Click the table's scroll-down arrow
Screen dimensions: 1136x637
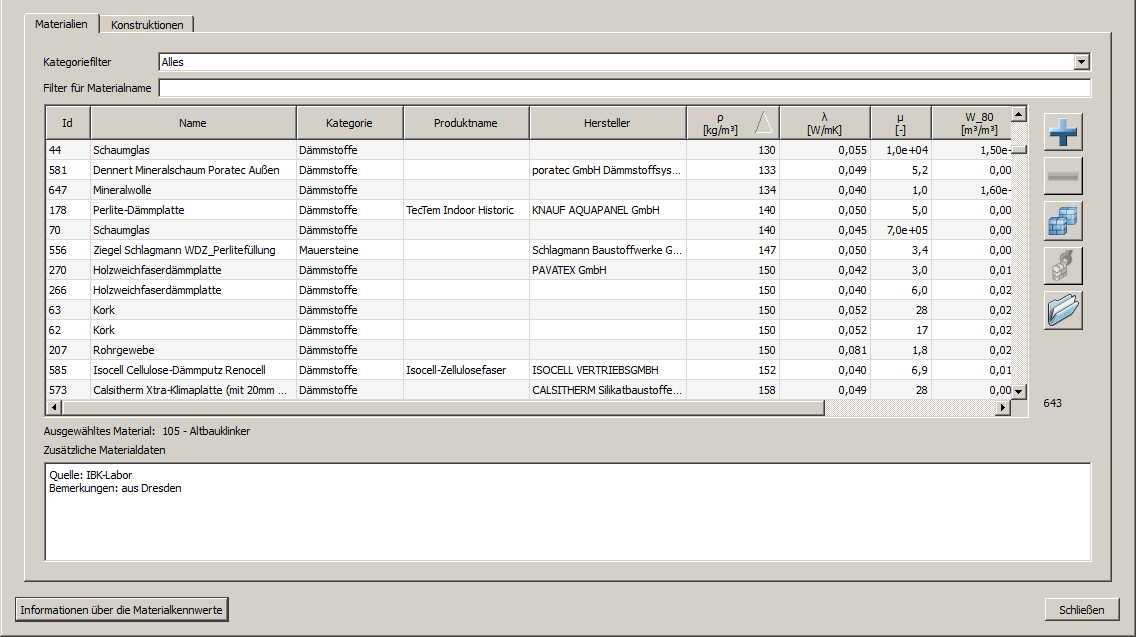pyautogui.click(x=1019, y=391)
